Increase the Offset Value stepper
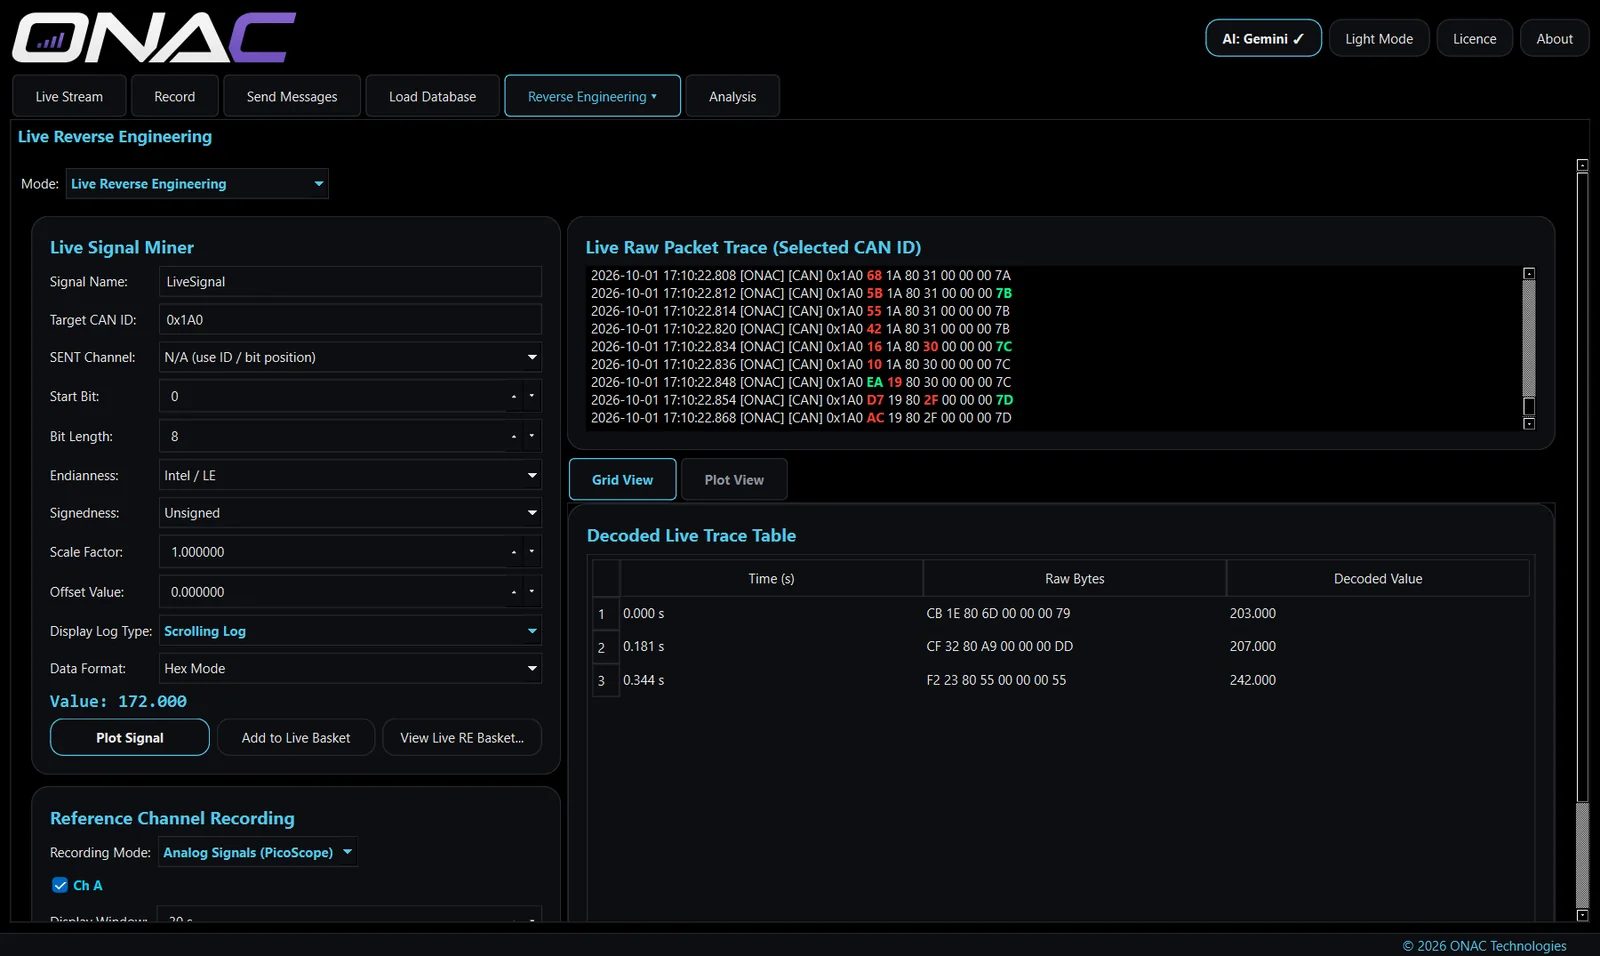This screenshot has width=1600, height=956. [514, 592]
